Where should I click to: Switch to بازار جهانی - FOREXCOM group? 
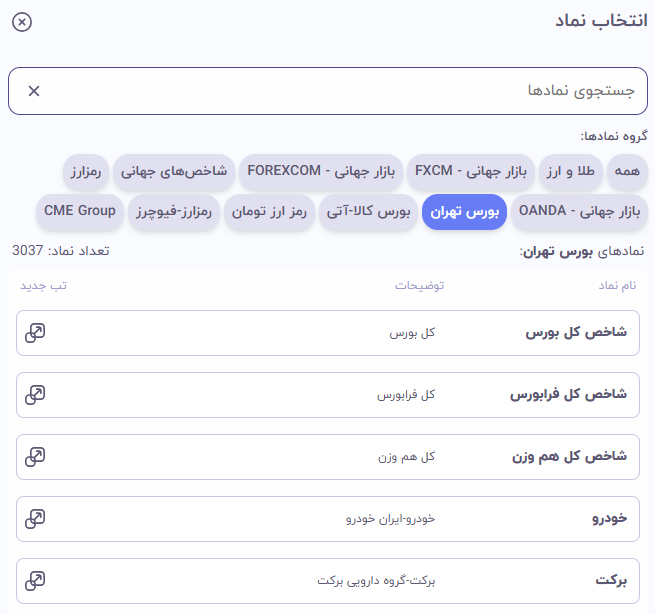[x=318, y=171]
